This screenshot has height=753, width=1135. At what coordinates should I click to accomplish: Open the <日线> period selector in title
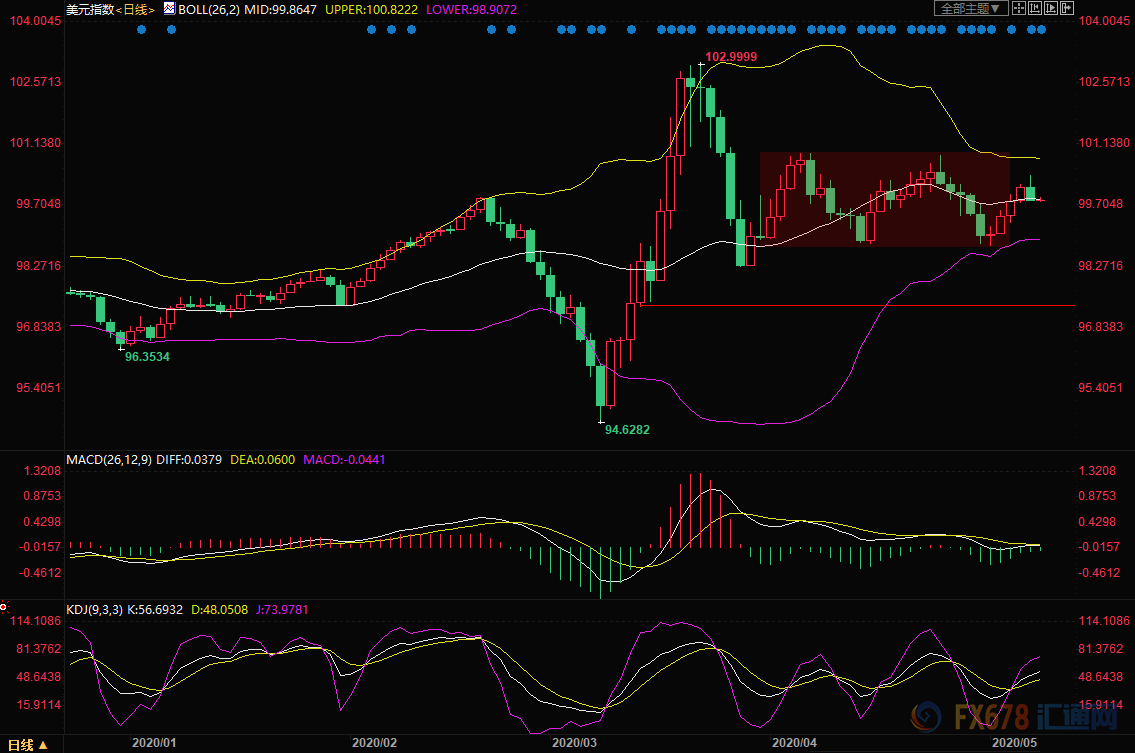point(137,8)
